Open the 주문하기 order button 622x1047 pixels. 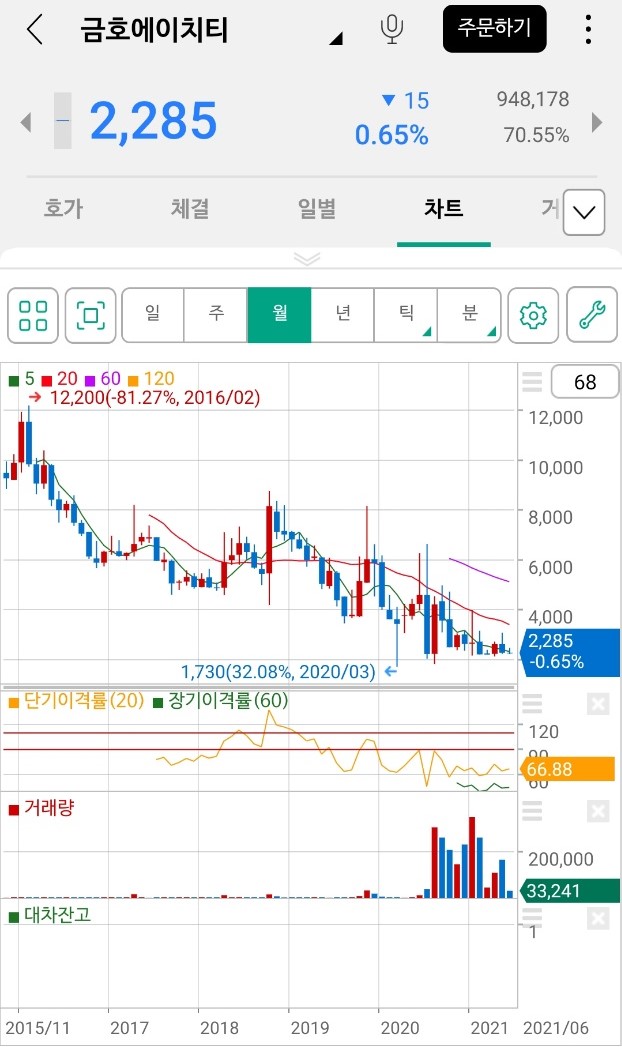(x=495, y=29)
